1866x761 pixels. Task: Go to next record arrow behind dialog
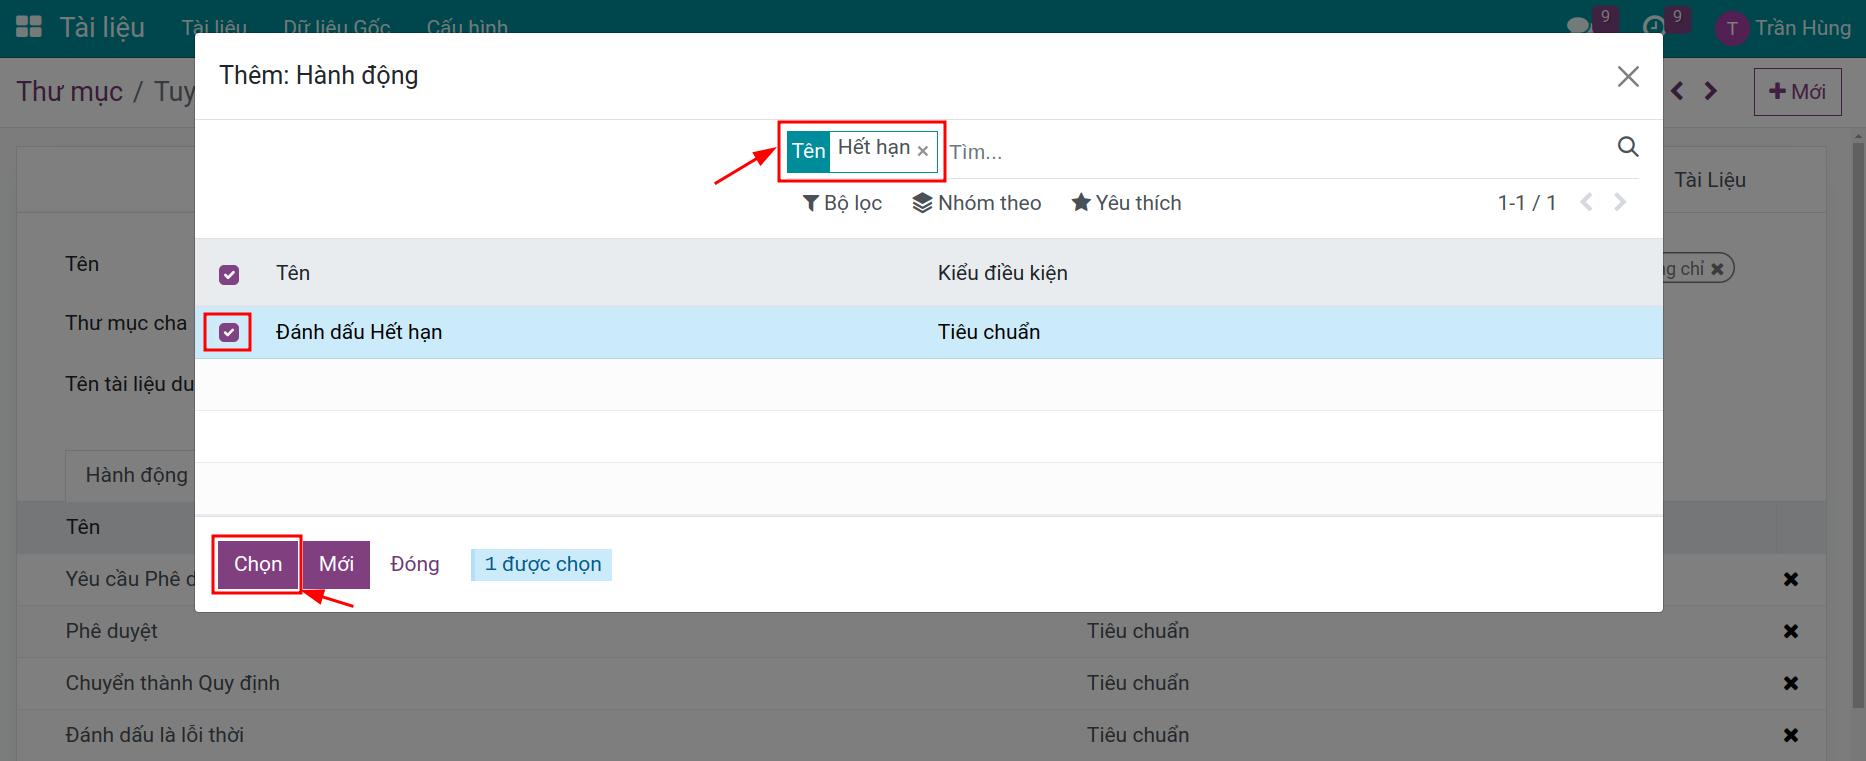[x=1711, y=91]
